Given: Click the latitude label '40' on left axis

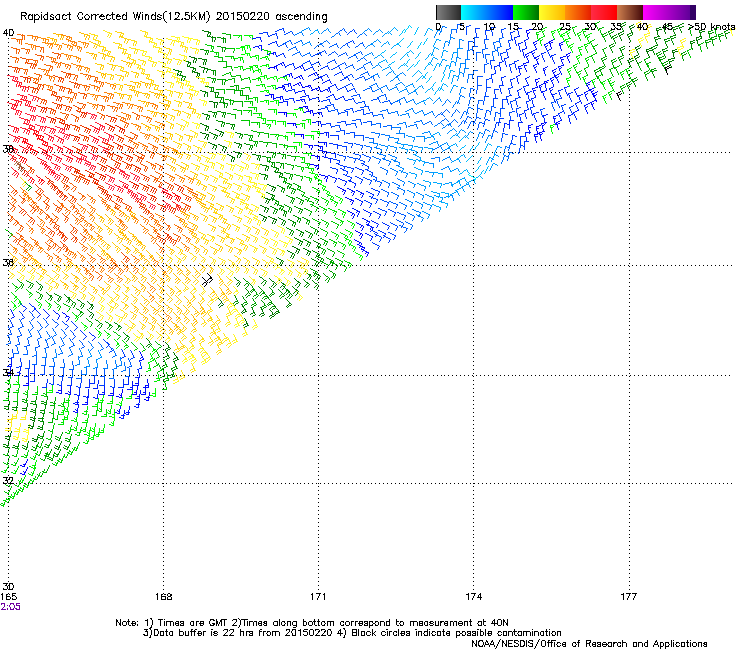Looking at the screenshot, I should 8,33.
